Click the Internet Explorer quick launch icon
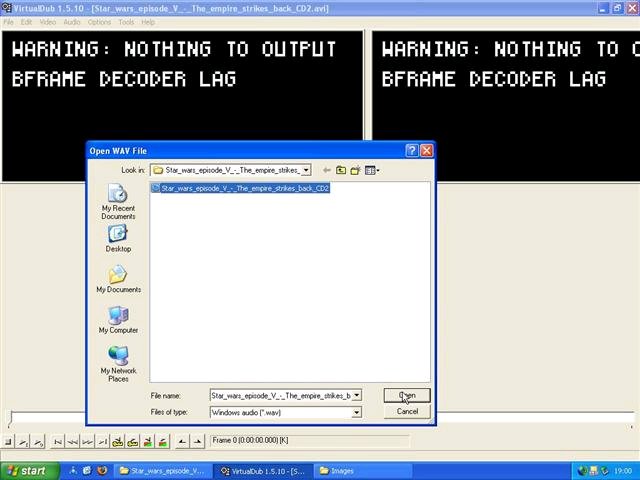The height and width of the screenshot is (480, 640). [87, 471]
